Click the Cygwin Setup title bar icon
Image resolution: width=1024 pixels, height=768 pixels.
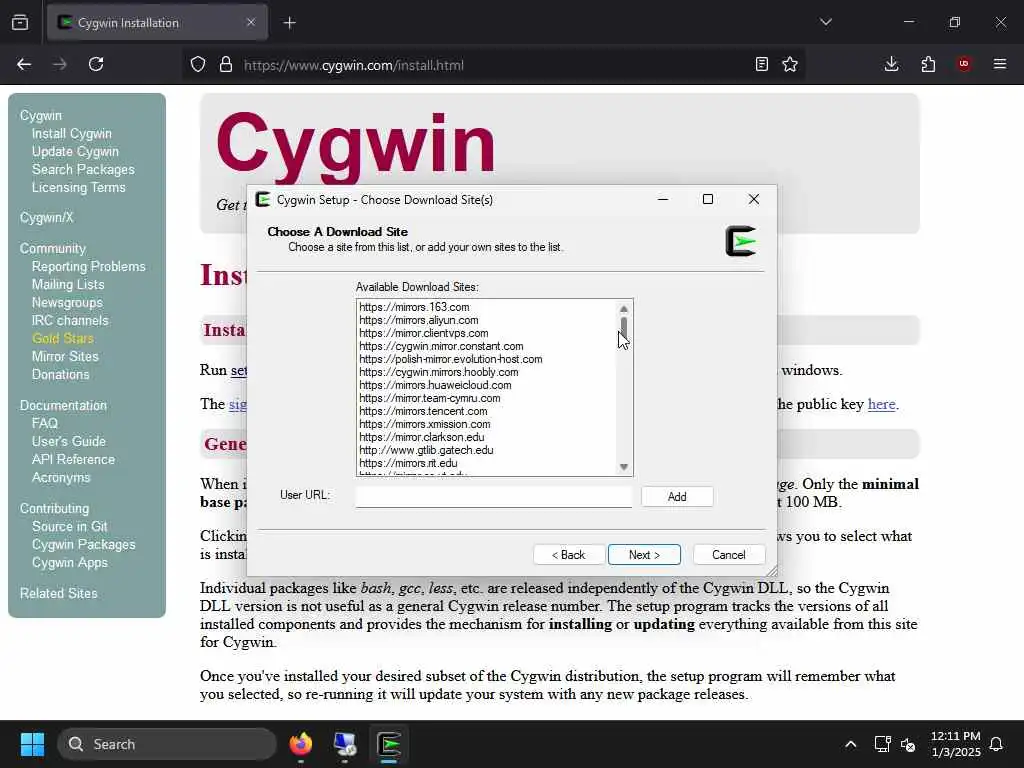pyautogui.click(x=263, y=199)
